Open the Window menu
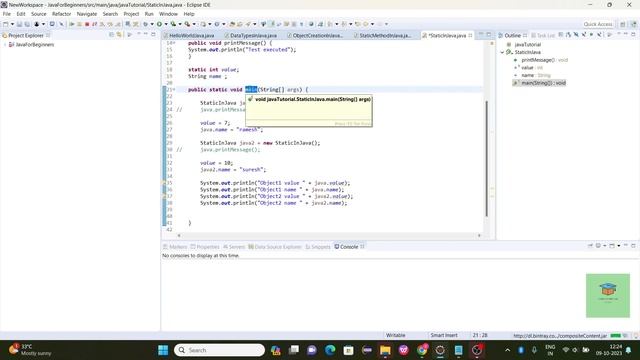The image size is (640, 360). [x=168, y=14]
